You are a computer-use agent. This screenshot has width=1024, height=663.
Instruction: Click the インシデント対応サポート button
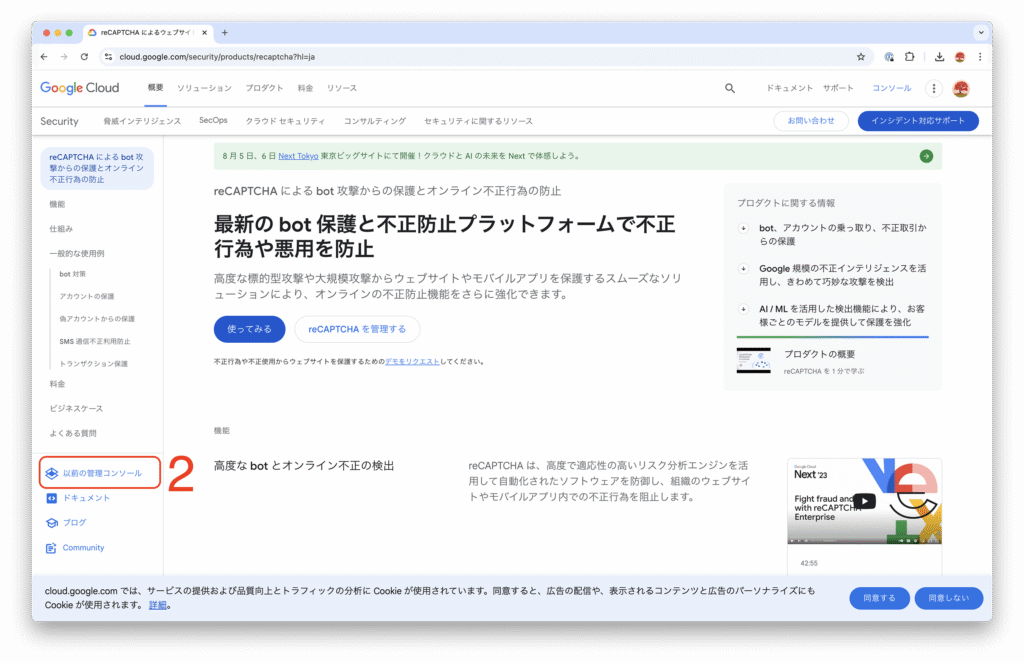pos(918,121)
